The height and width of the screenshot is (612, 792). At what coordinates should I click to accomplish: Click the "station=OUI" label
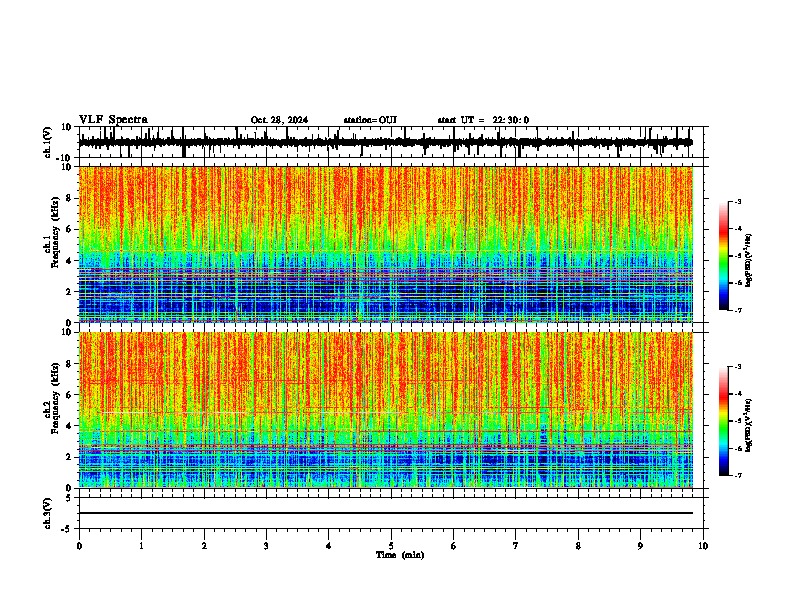pos(370,120)
